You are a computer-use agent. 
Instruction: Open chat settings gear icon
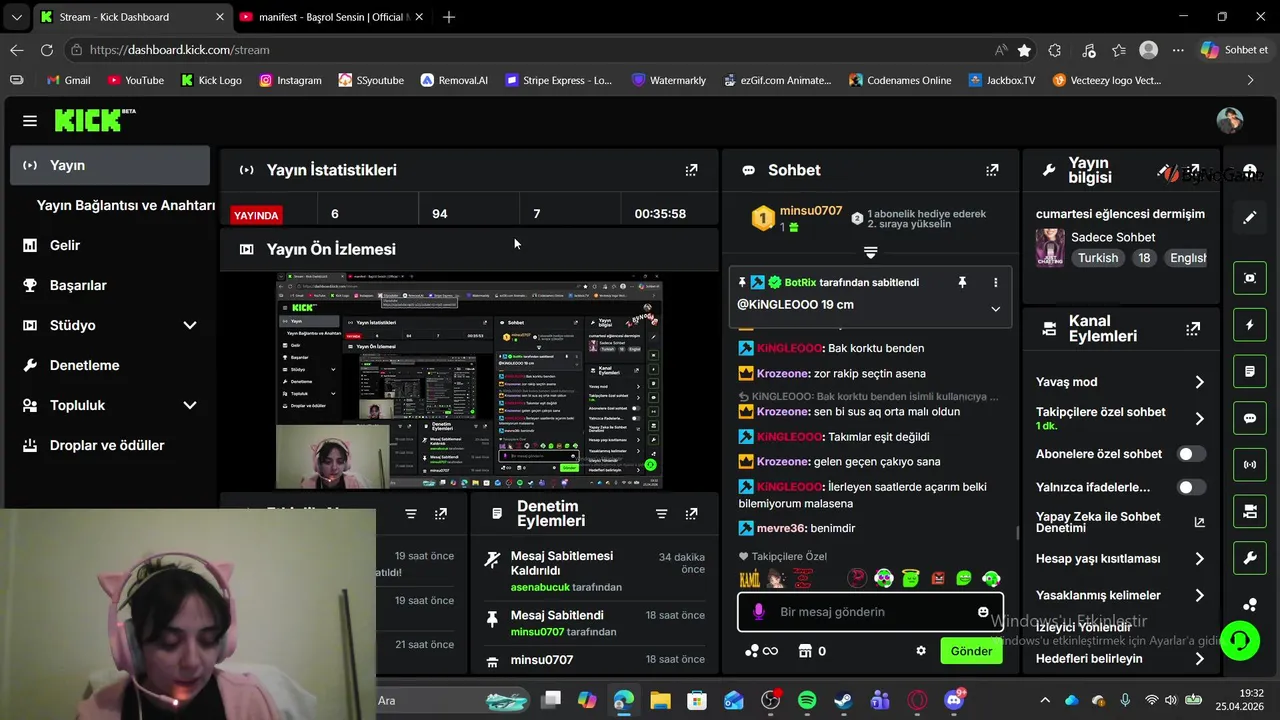click(x=921, y=651)
